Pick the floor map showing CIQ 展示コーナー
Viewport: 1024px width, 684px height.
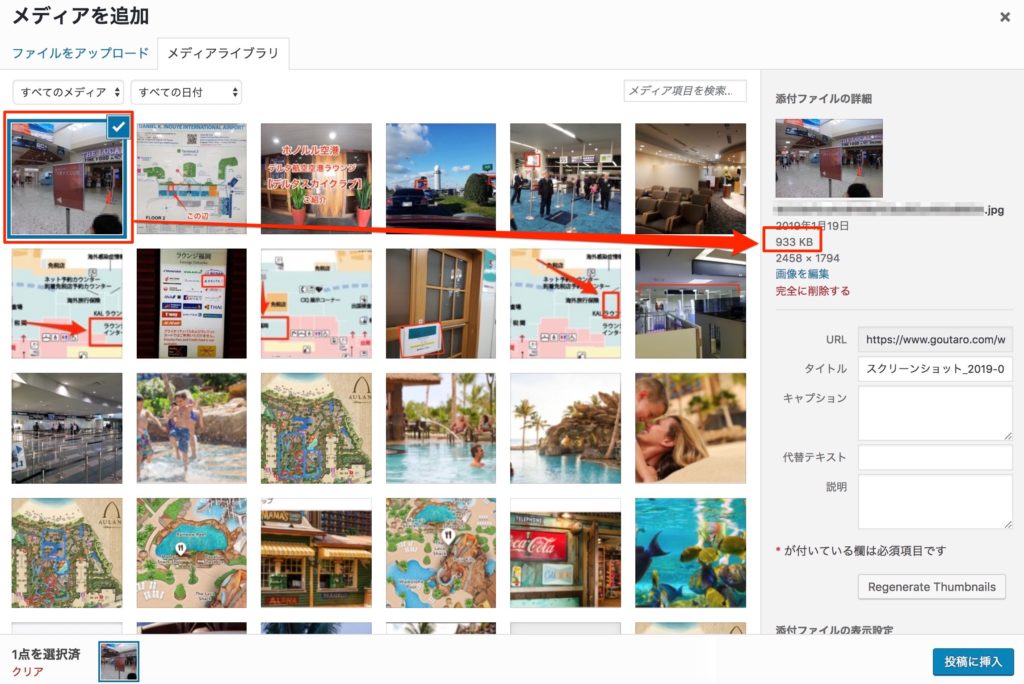tap(316, 303)
